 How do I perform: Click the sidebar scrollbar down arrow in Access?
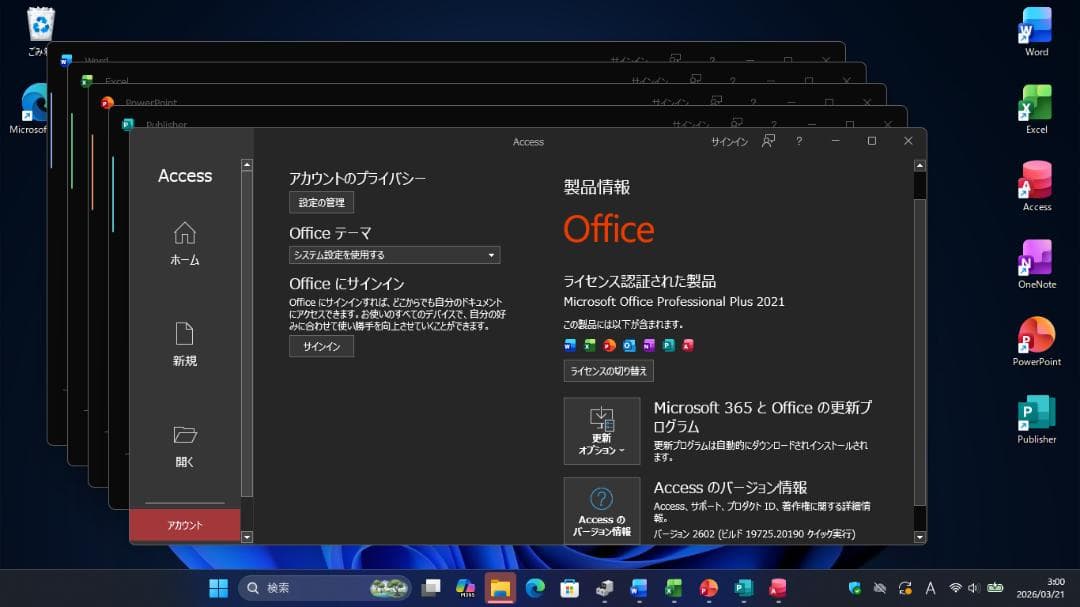pos(247,537)
